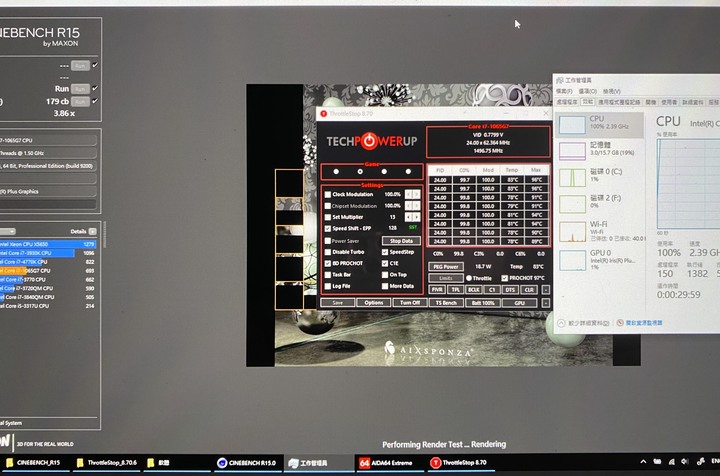Screen dimensions: 720x476
Task: Click BCLK button
Action: pyautogui.click(x=473, y=290)
